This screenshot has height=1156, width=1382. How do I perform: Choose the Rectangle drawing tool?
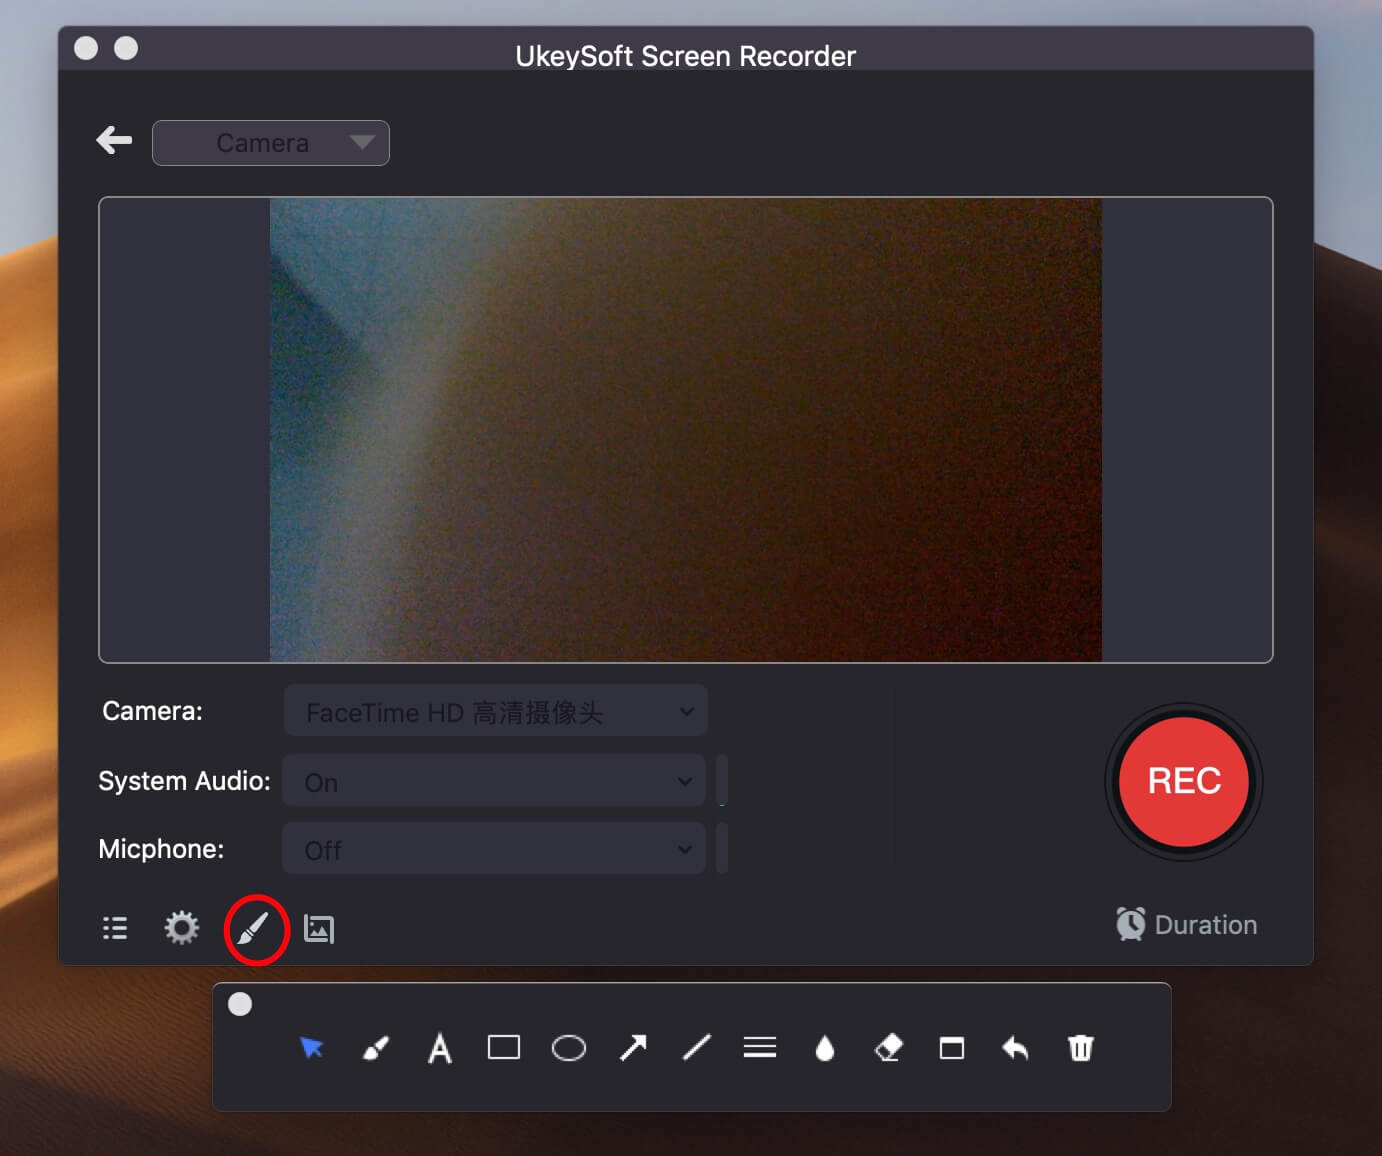[504, 1048]
